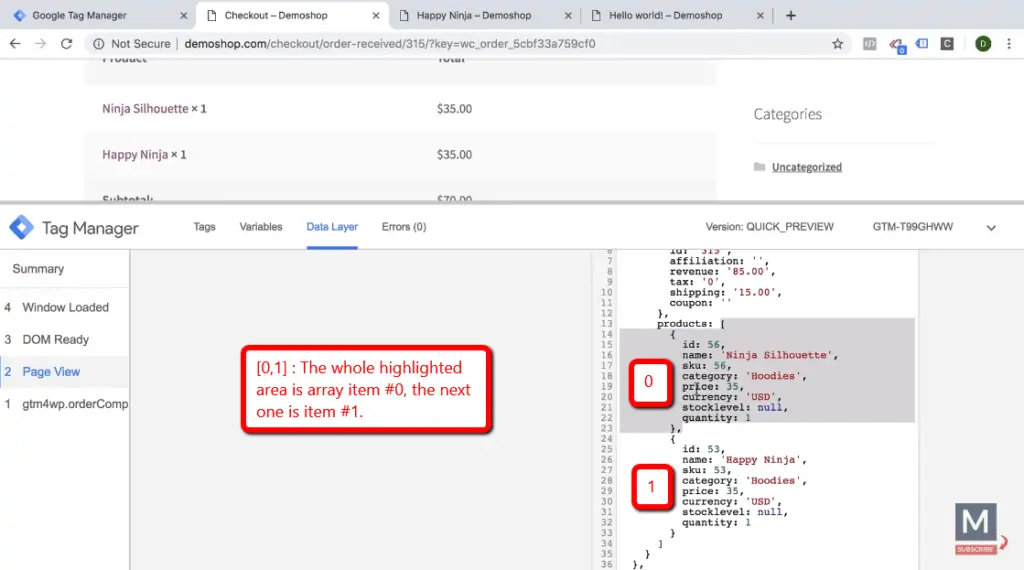Click the browser address bar URL
The image size is (1024, 570).
[390, 44]
